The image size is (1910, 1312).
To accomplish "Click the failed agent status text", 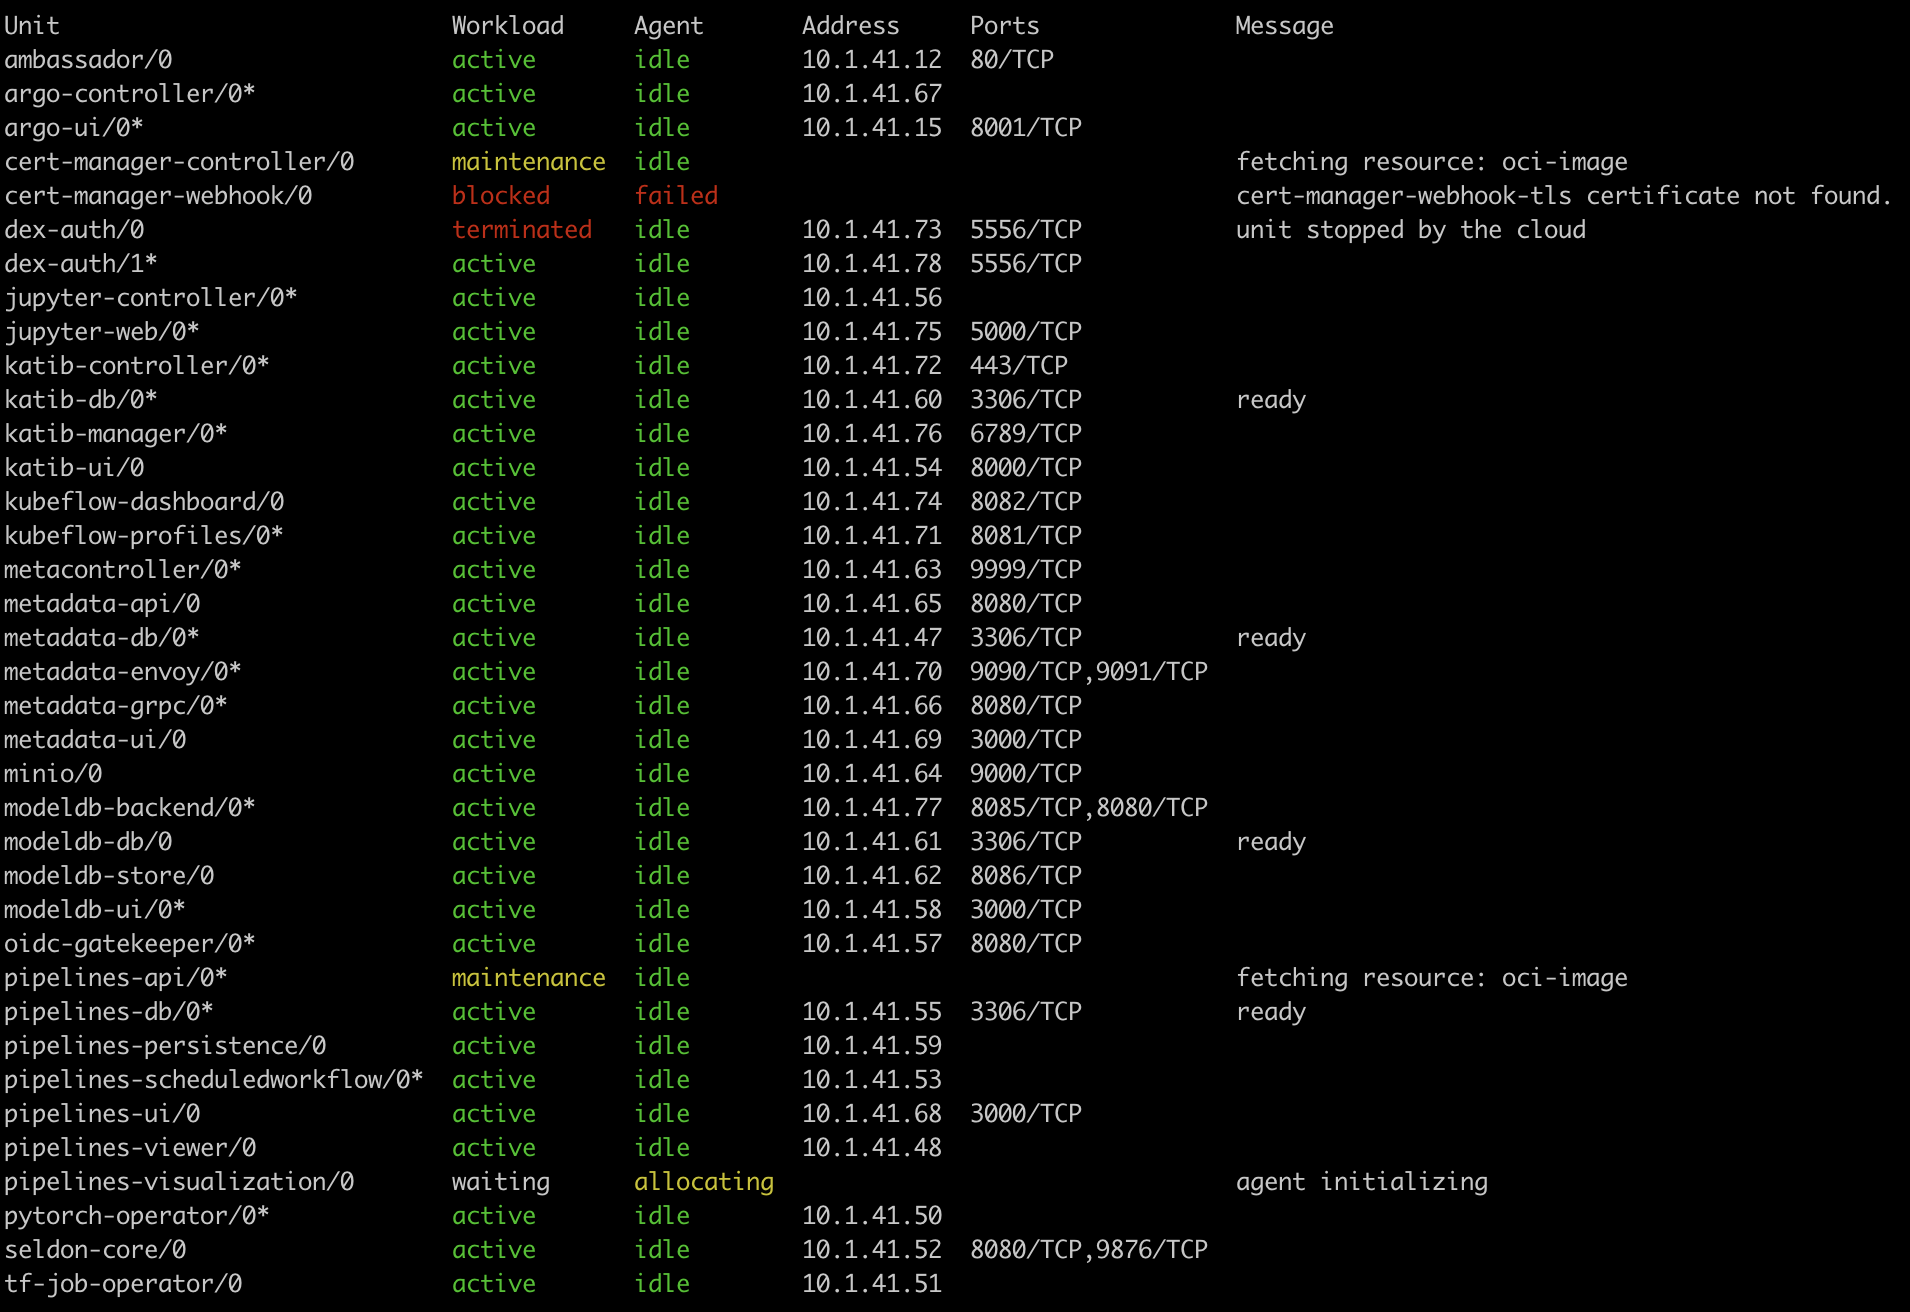I will [675, 196].
